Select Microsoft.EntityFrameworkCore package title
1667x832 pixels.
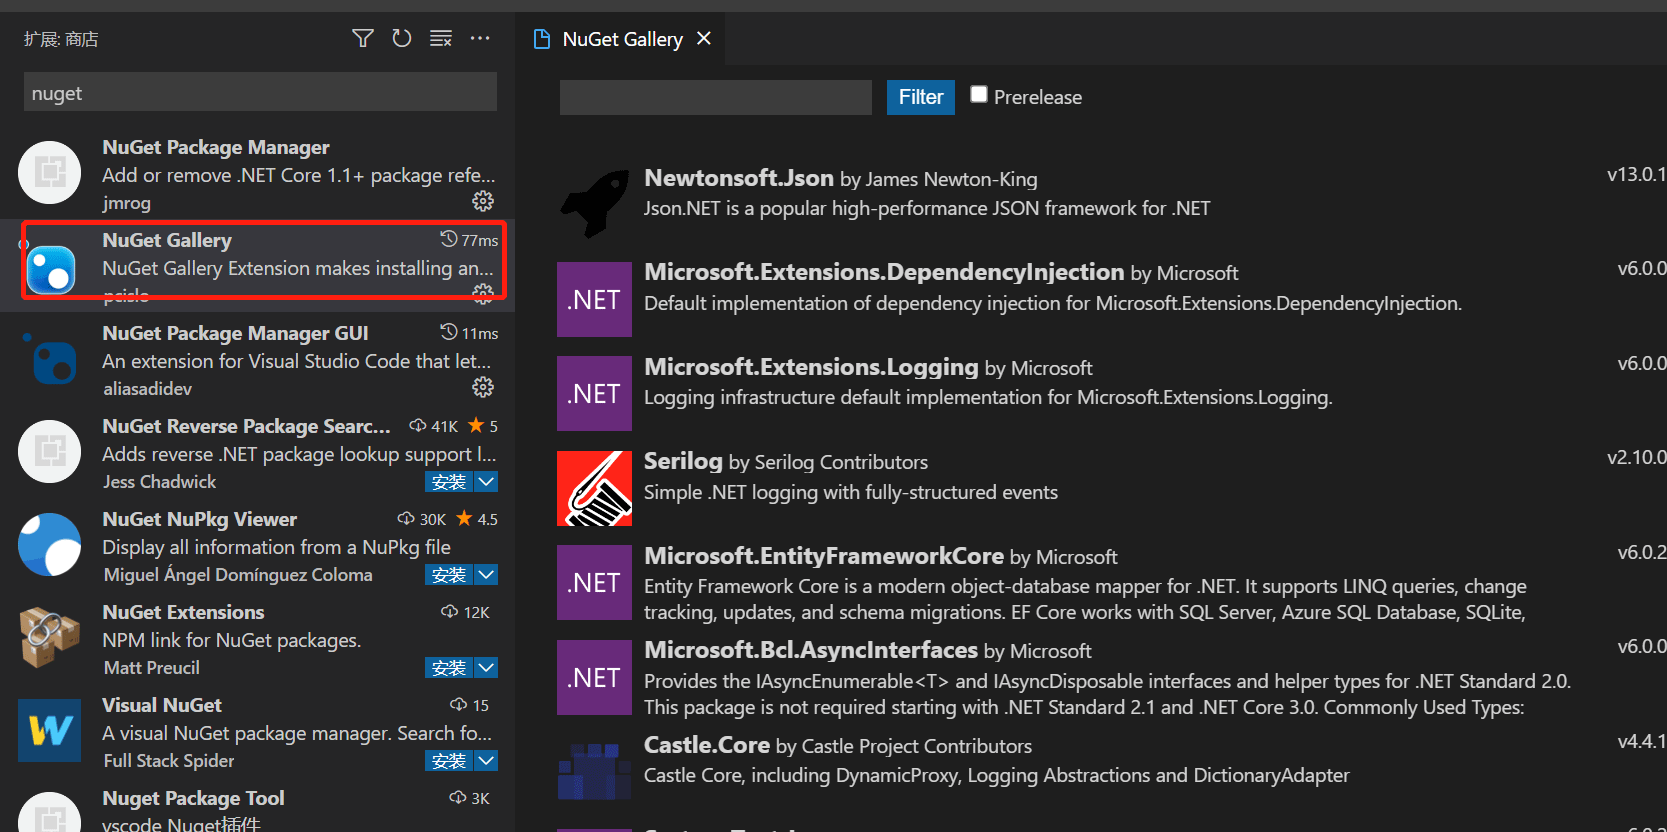824,556
